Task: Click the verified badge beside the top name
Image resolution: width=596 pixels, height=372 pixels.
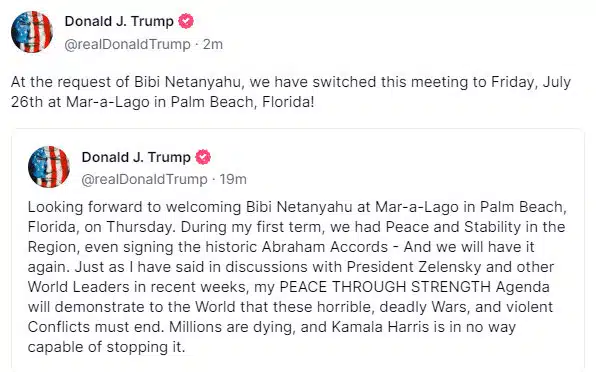Action: (186, 21)
